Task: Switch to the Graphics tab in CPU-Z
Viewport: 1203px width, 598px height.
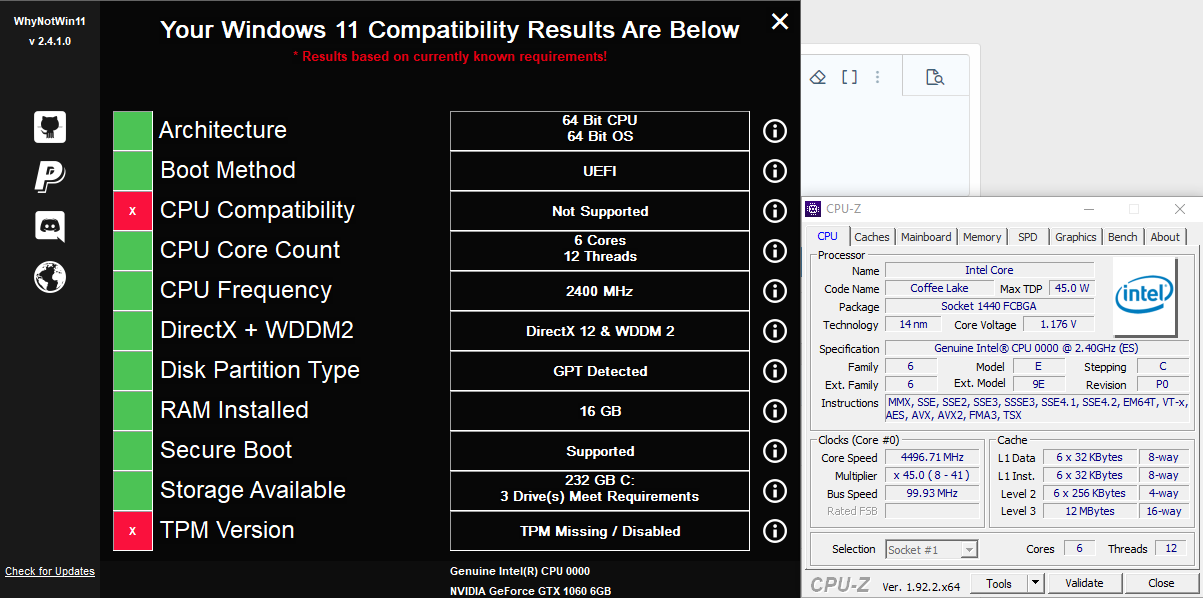Action: pyautogui.click(x=1076, y=237)
